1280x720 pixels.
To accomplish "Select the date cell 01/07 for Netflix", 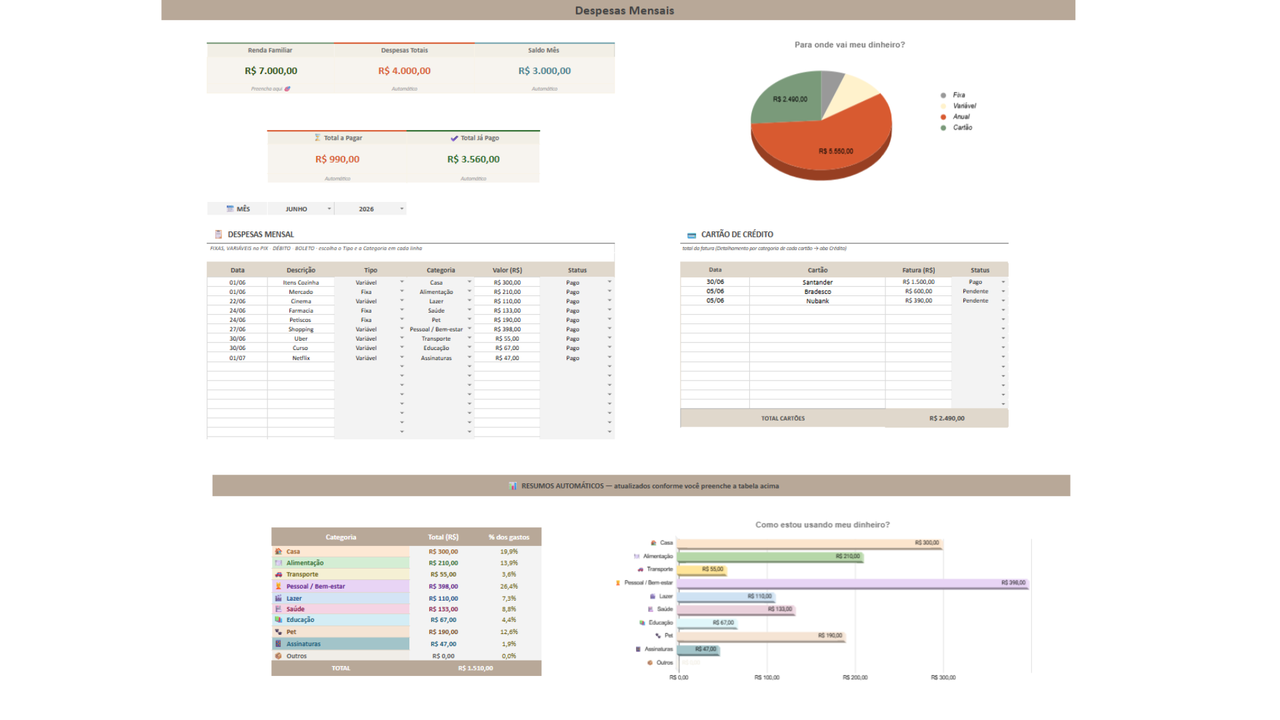I will (x=237, y=357).
